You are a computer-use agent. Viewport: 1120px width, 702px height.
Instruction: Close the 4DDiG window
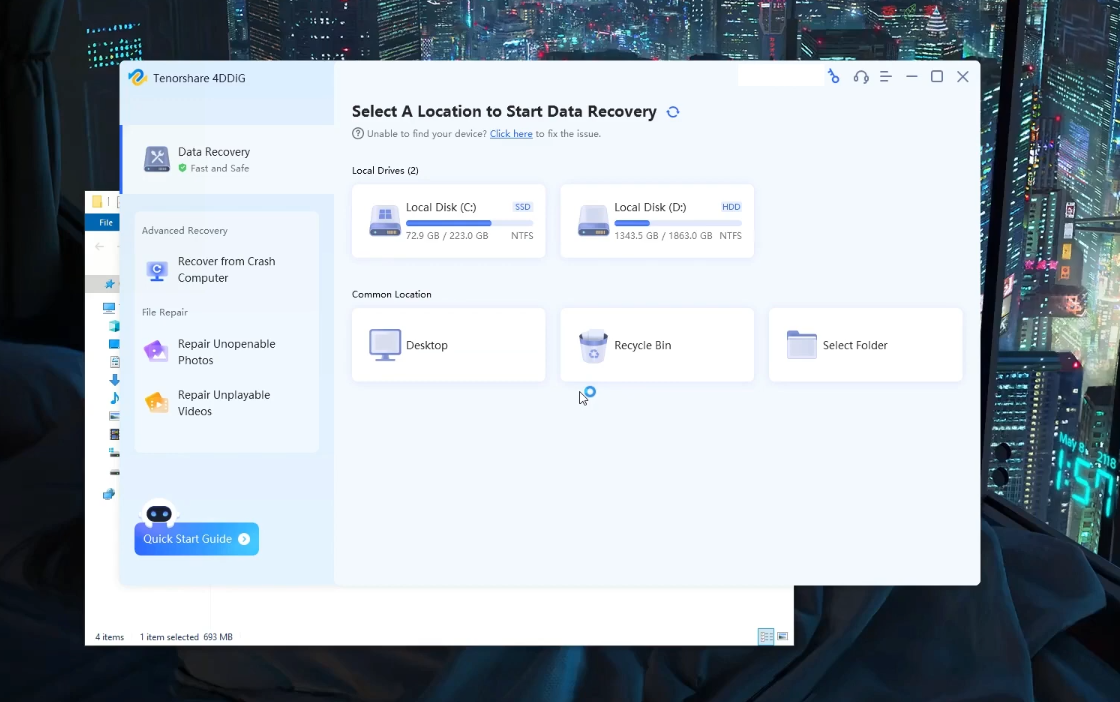(963, 76)
